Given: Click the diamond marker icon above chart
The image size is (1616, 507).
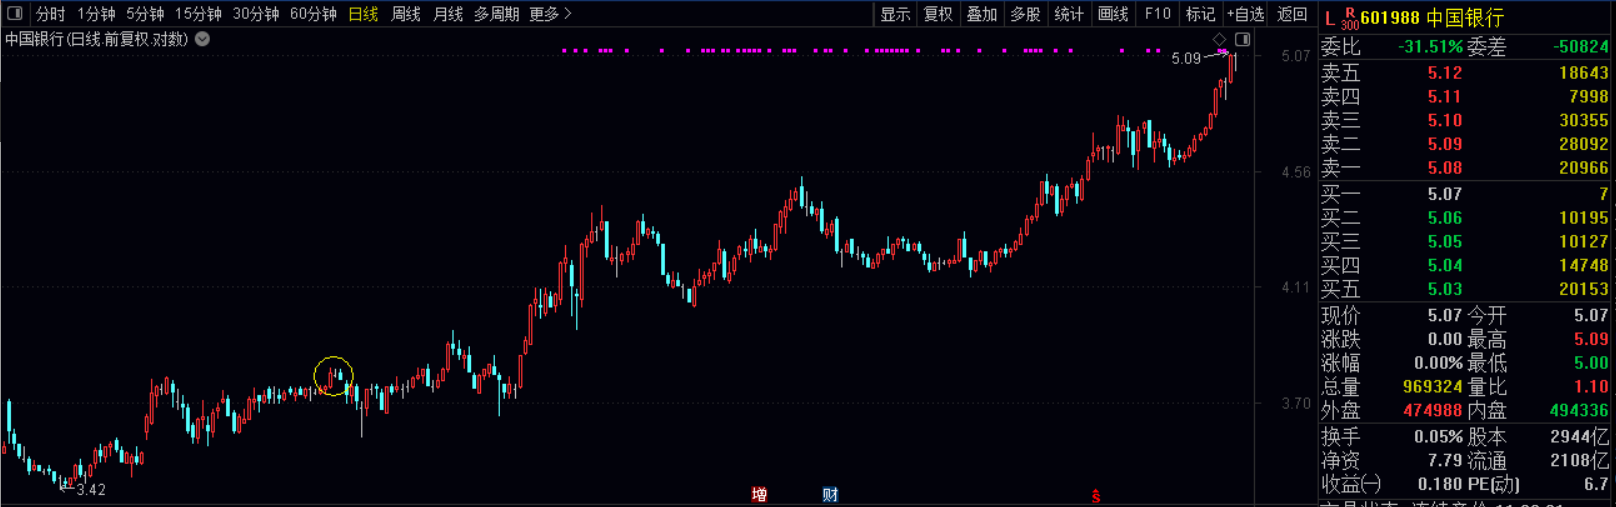Looking at the screenshot, I should coord(1219,39).
